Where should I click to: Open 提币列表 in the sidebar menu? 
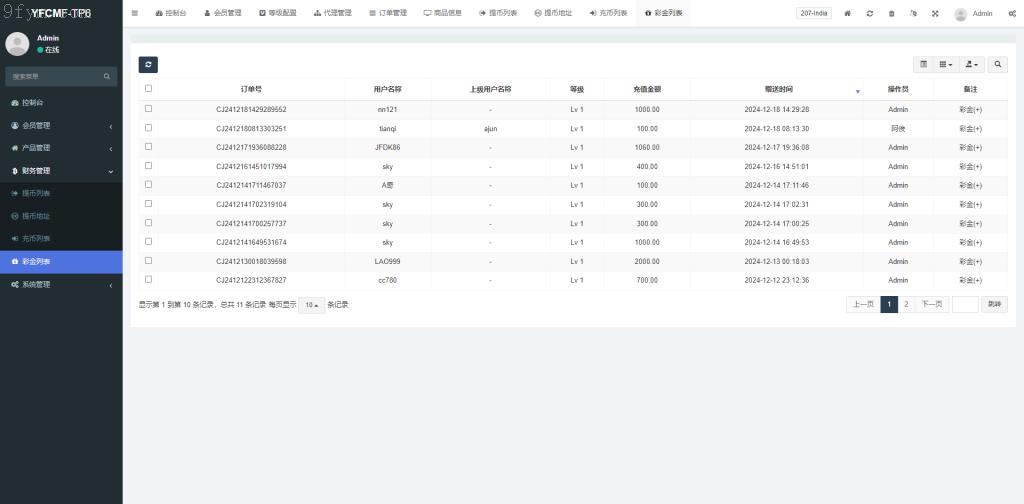[36, 193]
